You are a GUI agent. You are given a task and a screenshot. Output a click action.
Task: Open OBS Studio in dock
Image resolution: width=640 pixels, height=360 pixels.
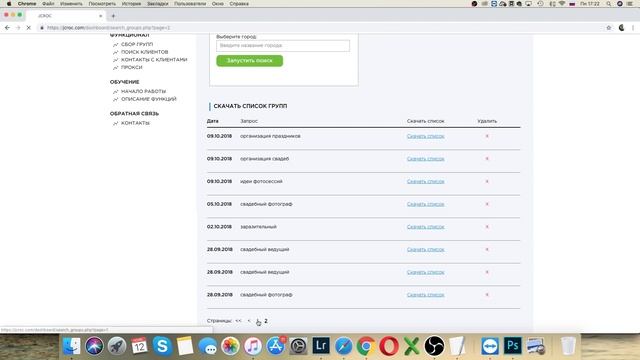(x=434, y=346)
